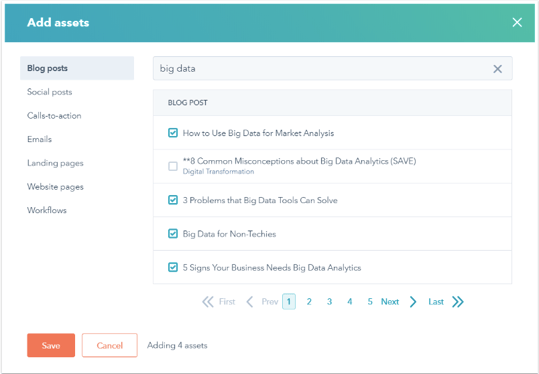
Task: Select the Emails asset category
Action: click(40, 139)
